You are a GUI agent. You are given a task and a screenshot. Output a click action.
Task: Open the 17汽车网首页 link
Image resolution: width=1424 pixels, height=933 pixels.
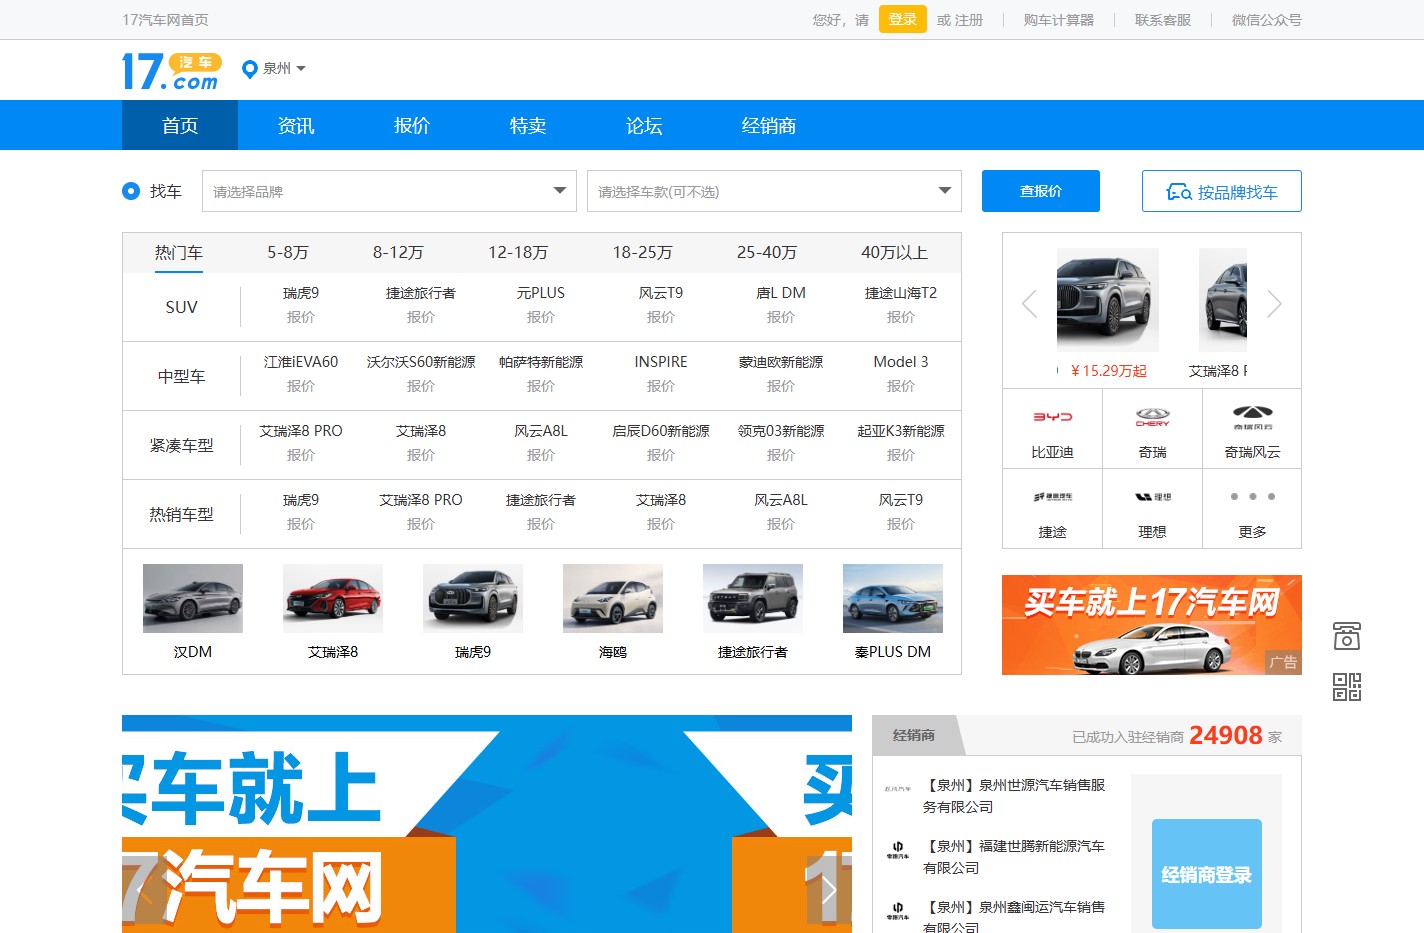click(165, 20)
